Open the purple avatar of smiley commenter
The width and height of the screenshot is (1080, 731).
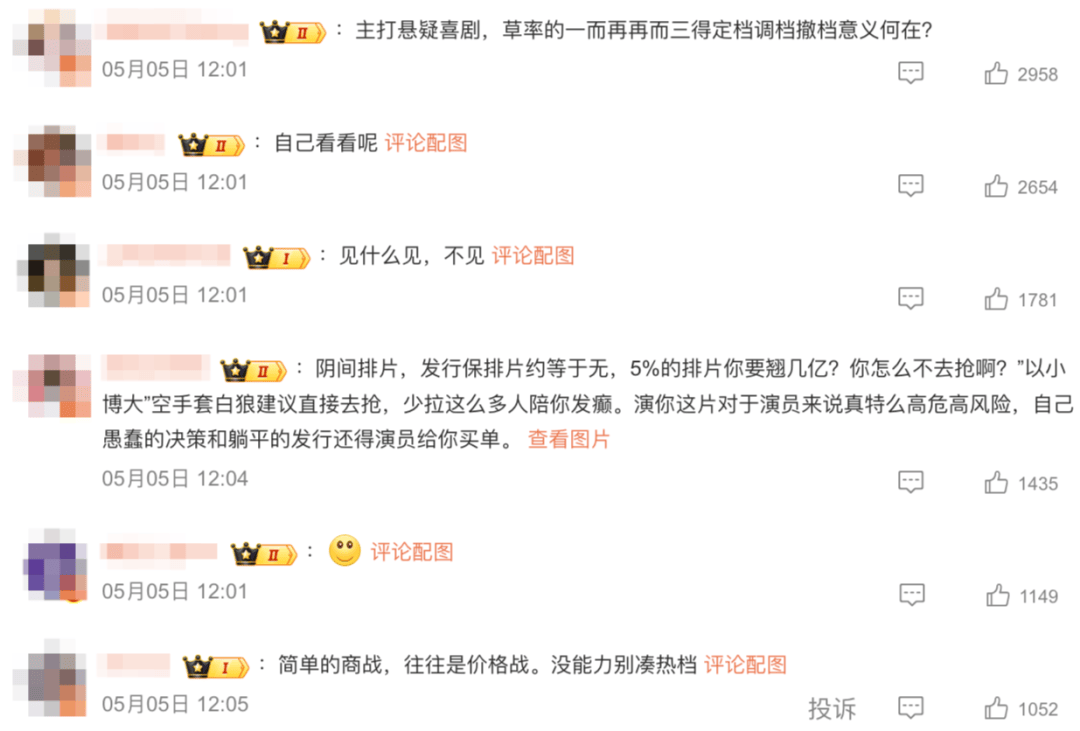pos(56,566)
